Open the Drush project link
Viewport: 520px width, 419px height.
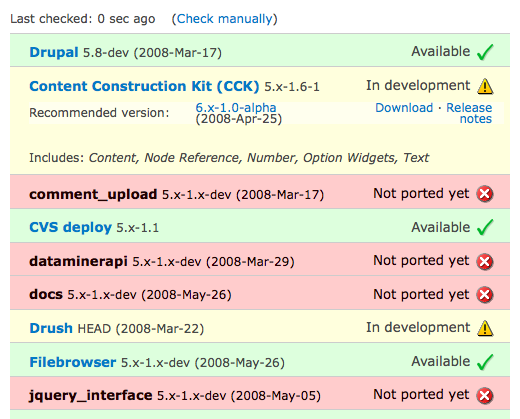(x=51, y=328)
